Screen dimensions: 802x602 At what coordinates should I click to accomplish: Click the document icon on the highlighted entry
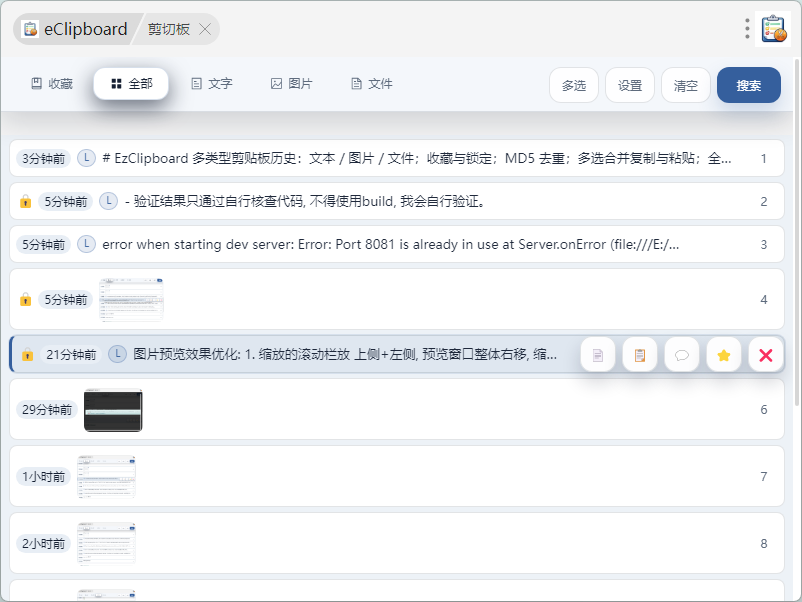tap(598, 355)
